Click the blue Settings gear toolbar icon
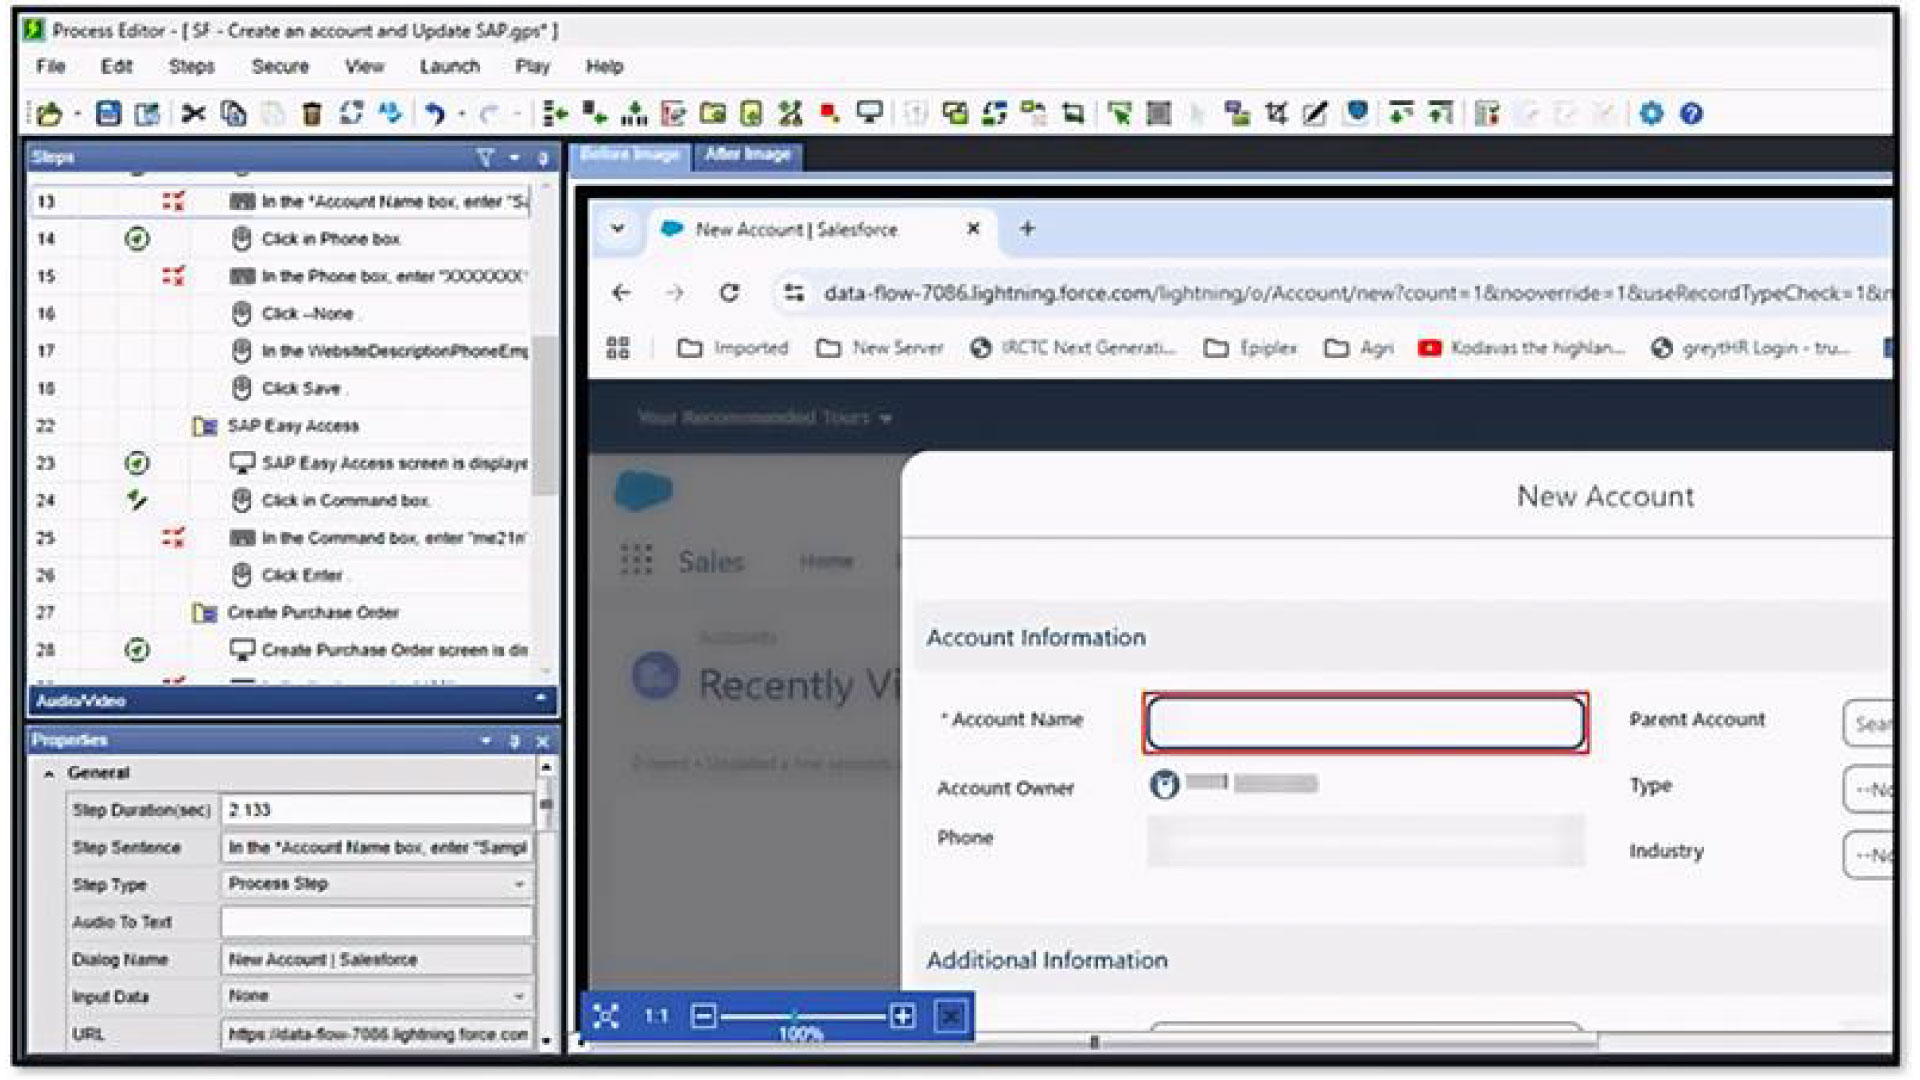 (1651, 114)
